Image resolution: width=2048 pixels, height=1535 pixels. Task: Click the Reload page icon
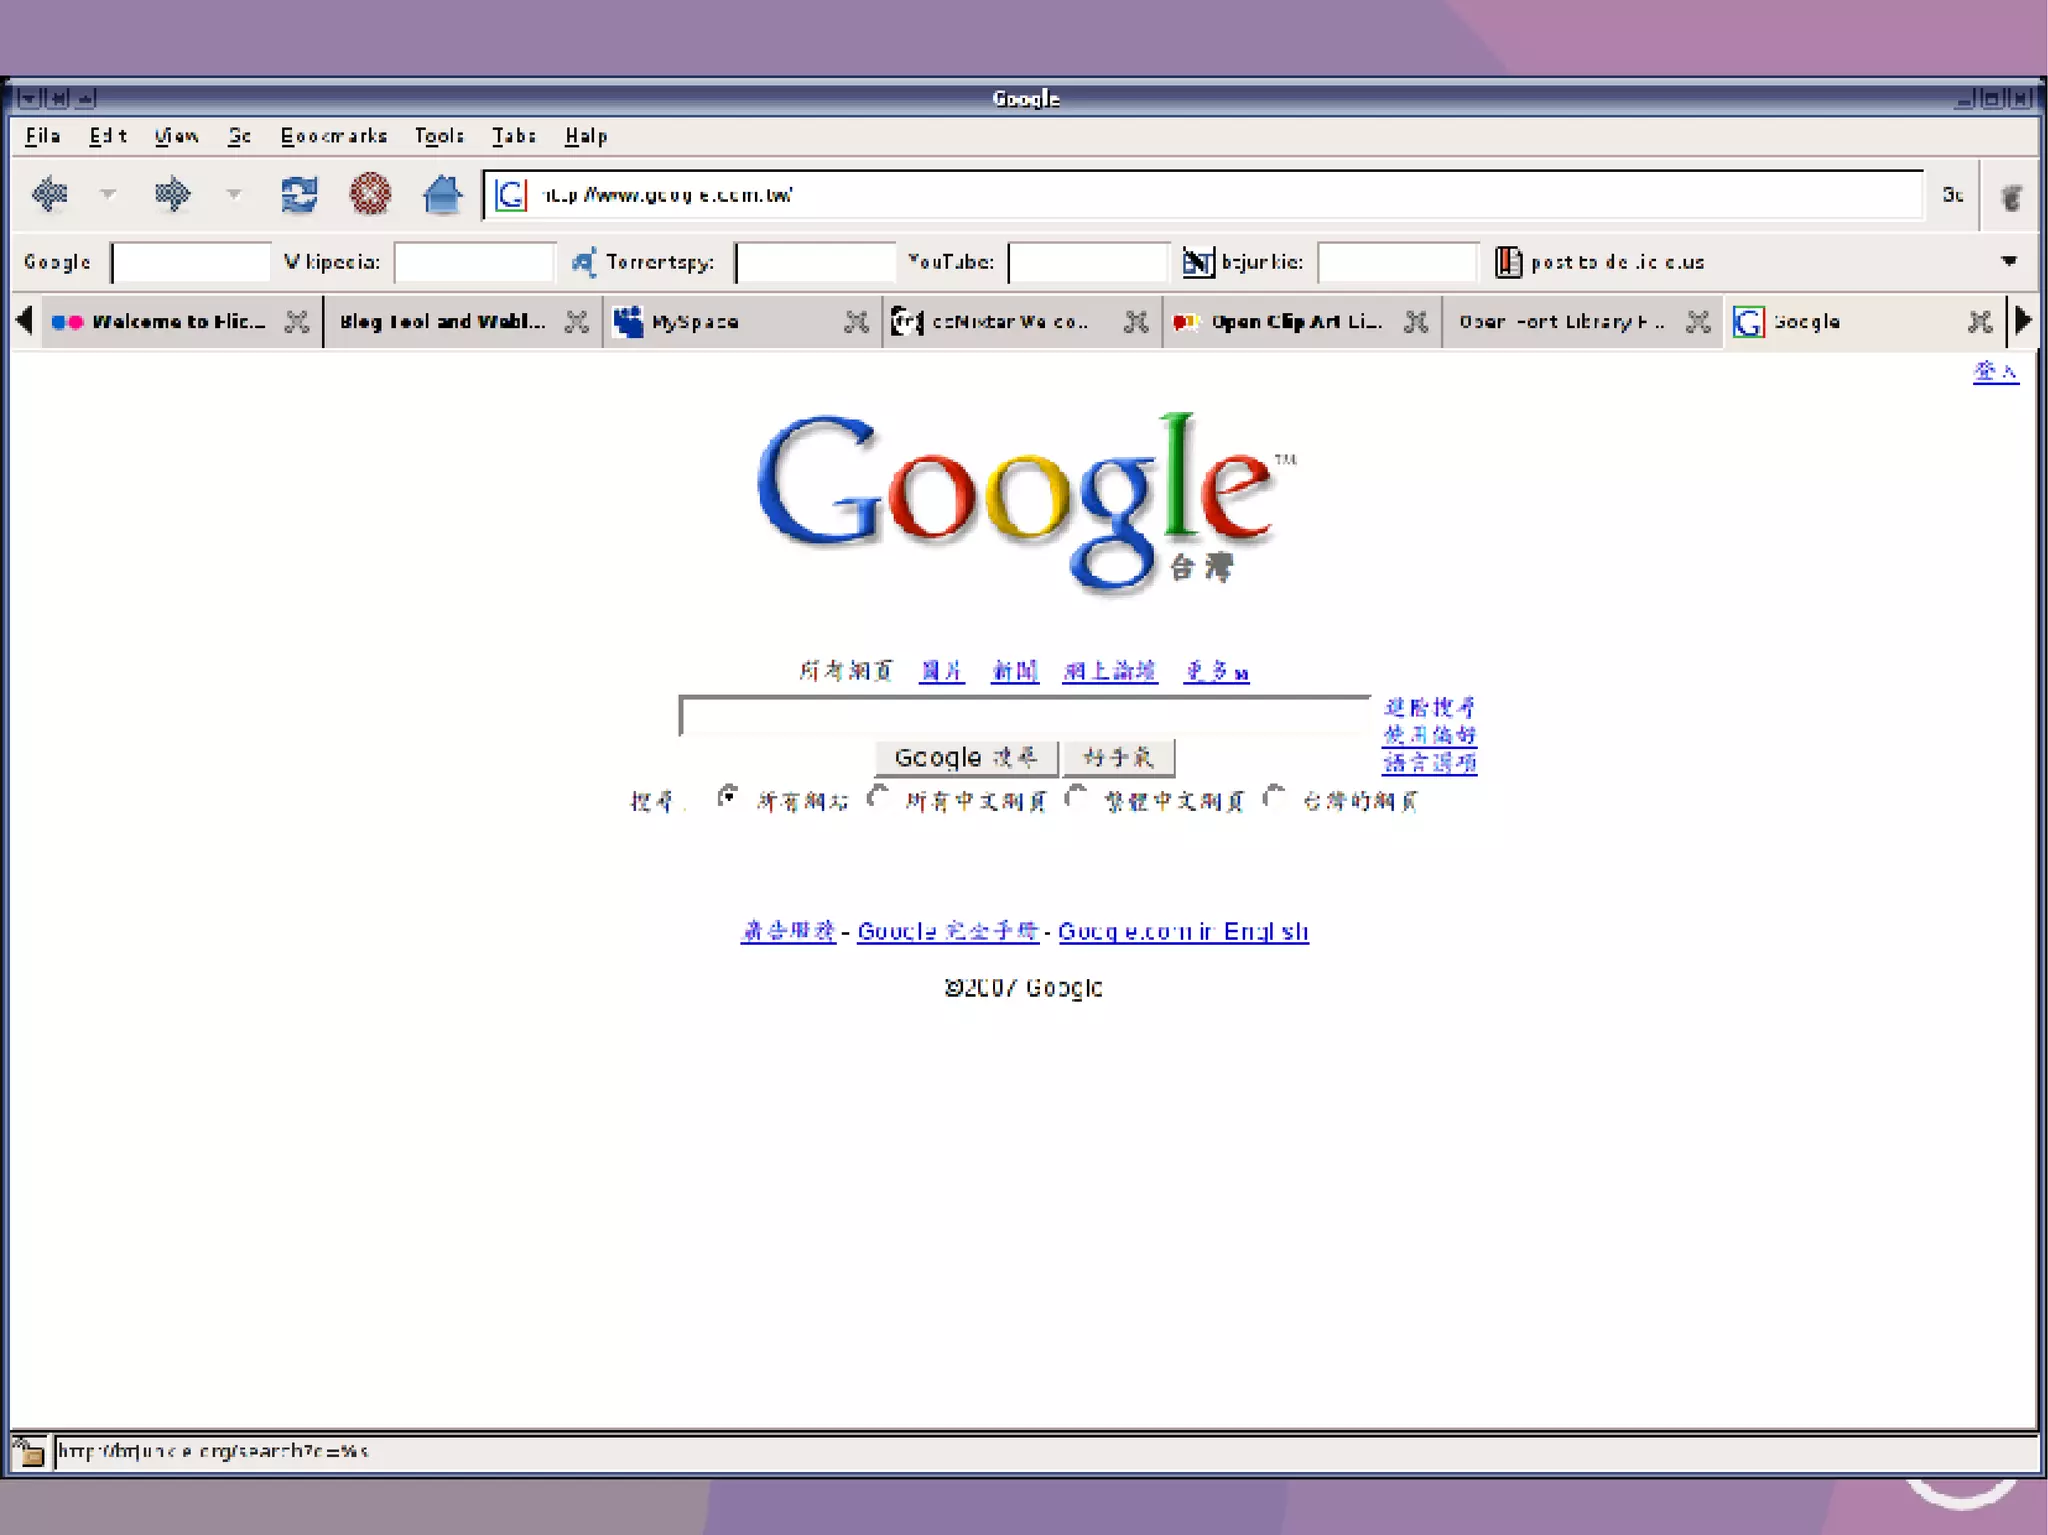pos(298,194)
